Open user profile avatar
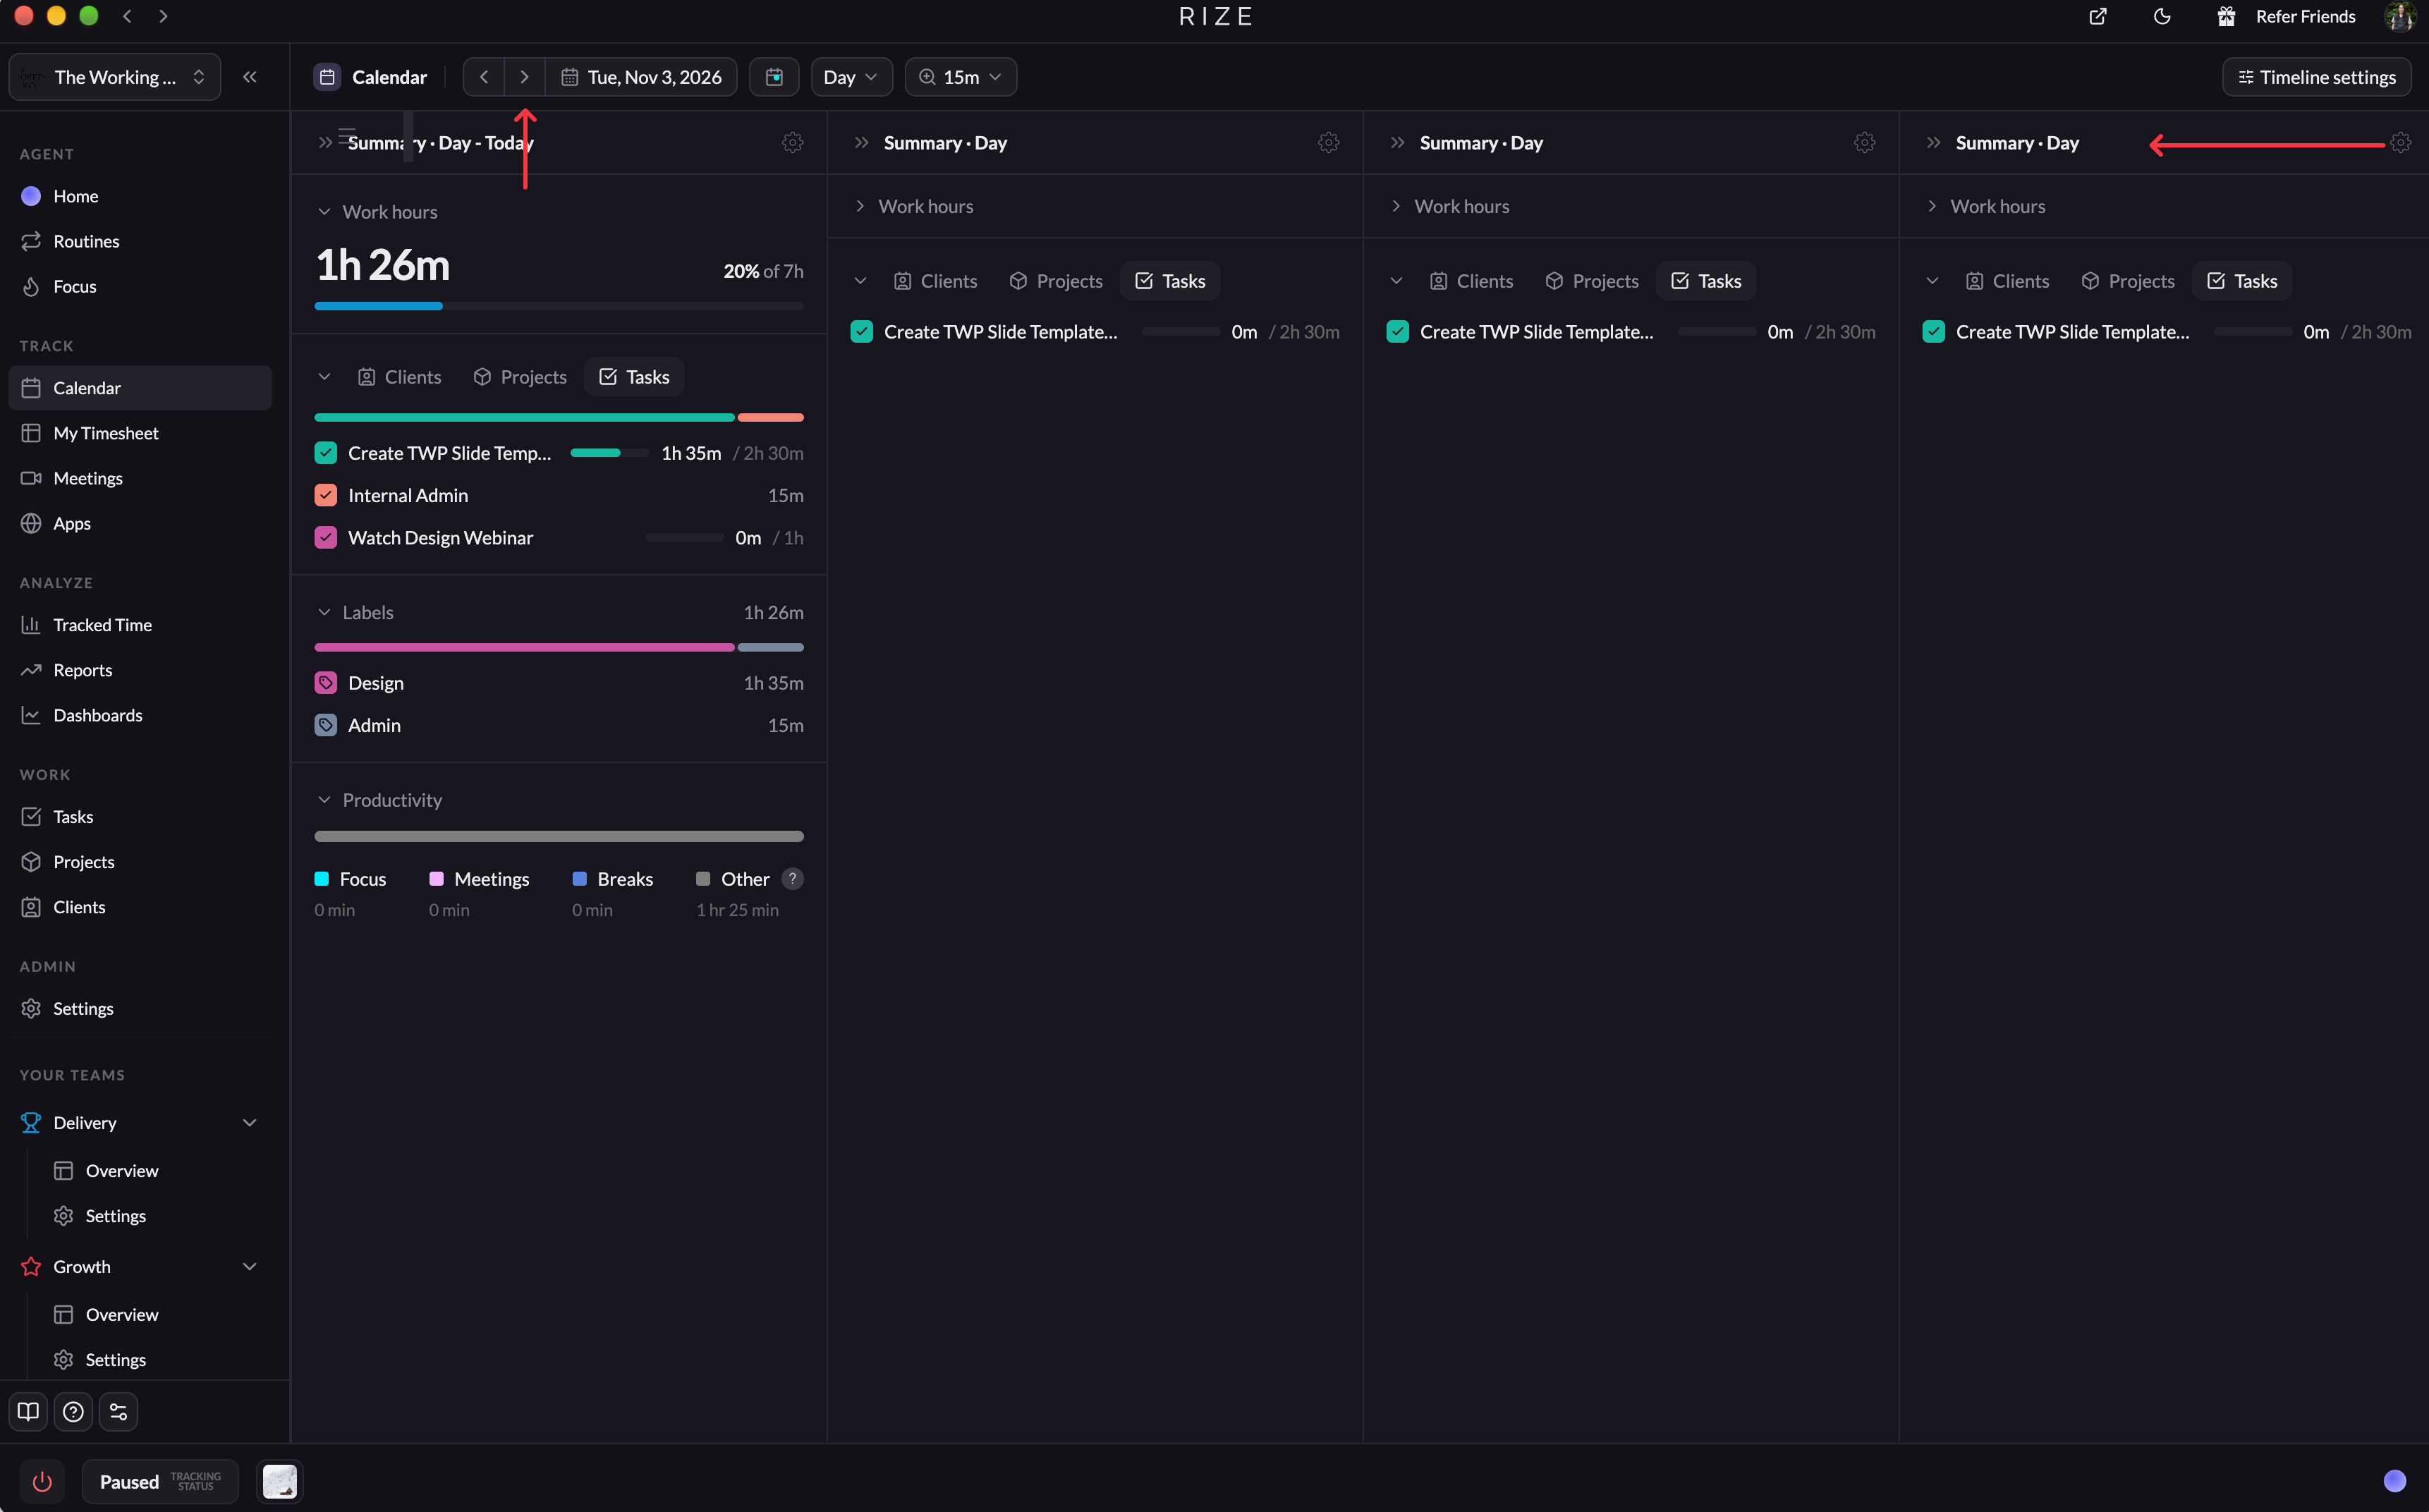Viewport: 2429px width, 1512px height. point(2400,16)
